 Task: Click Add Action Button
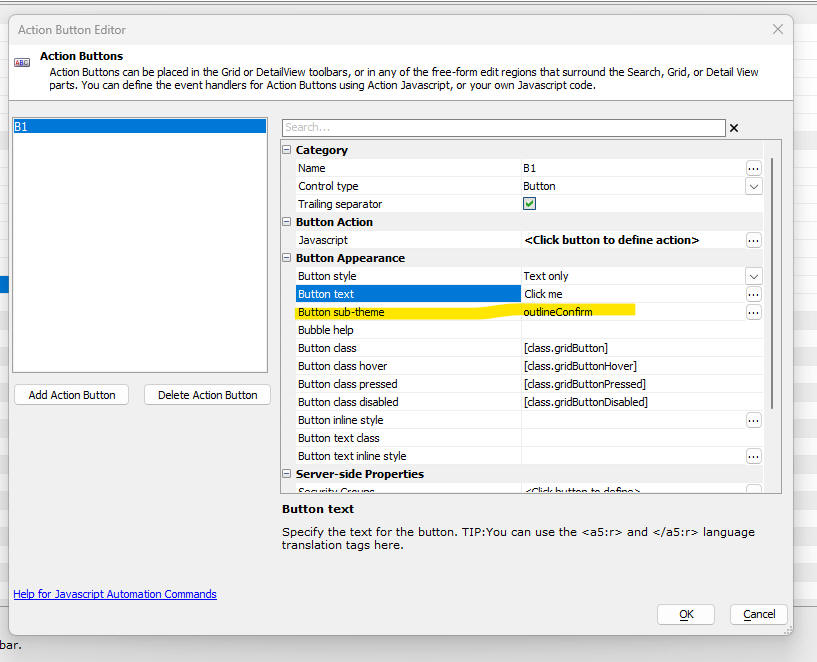click(72, 395)
